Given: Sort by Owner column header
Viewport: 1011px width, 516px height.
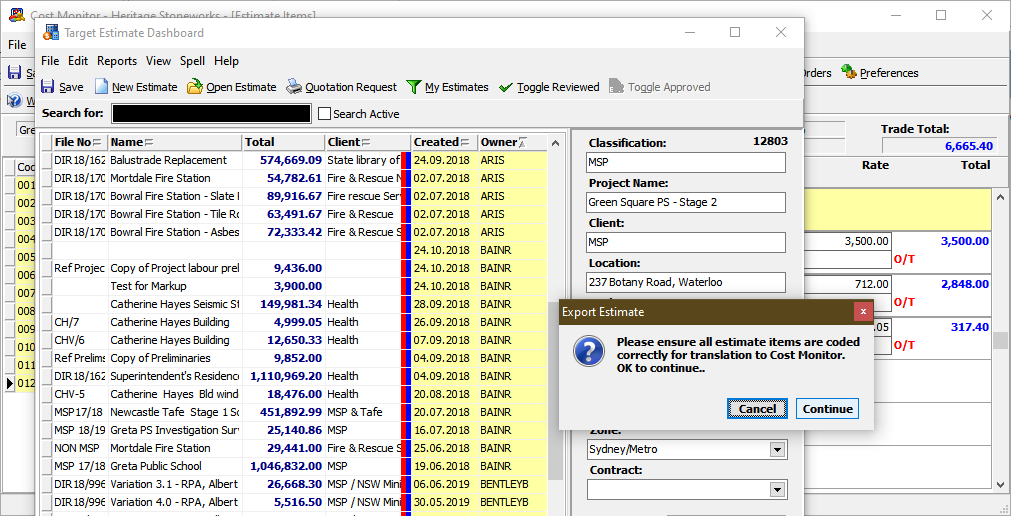Looking at the screenshot, I should click(512, 142).
